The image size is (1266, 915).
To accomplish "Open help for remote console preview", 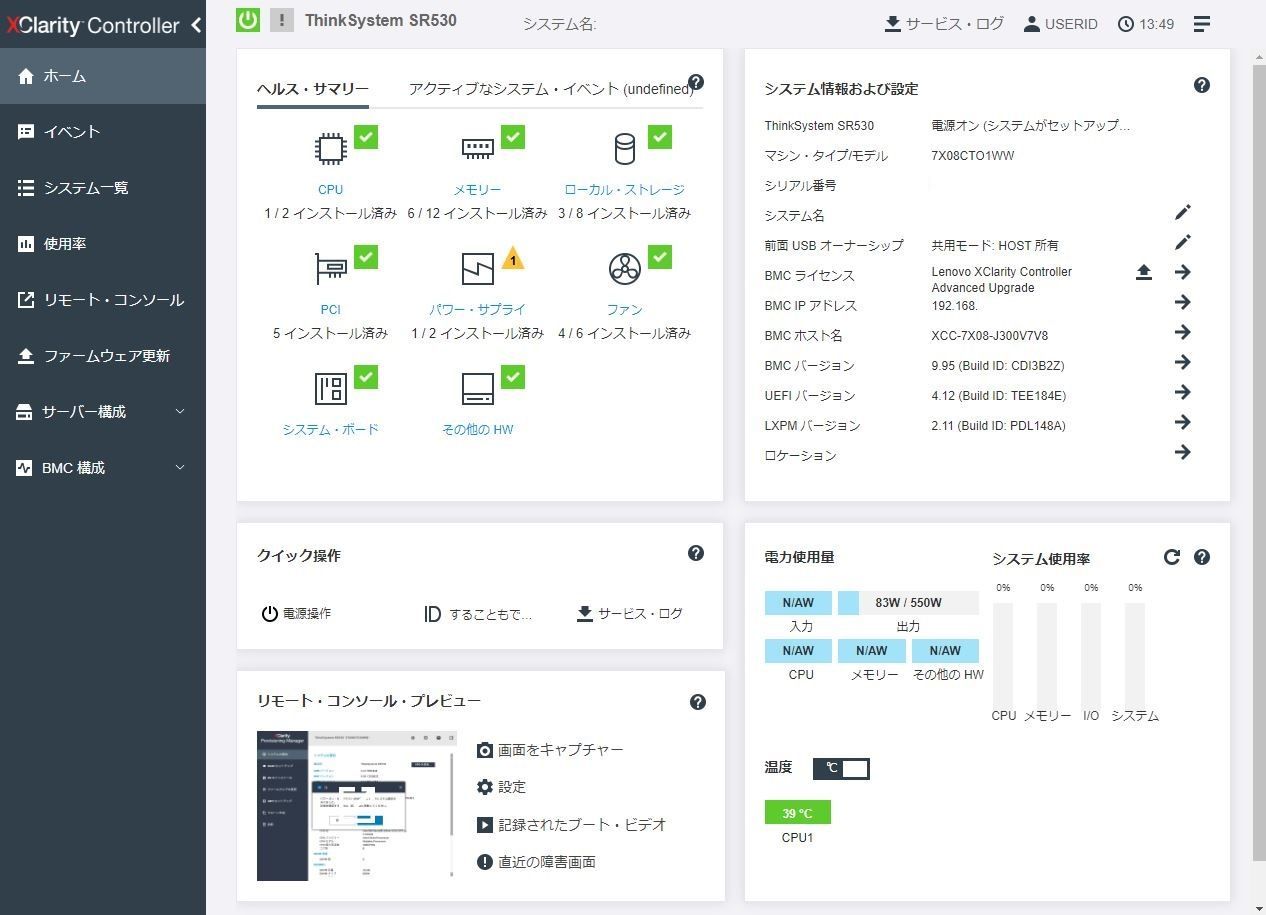I will point(698,702).
